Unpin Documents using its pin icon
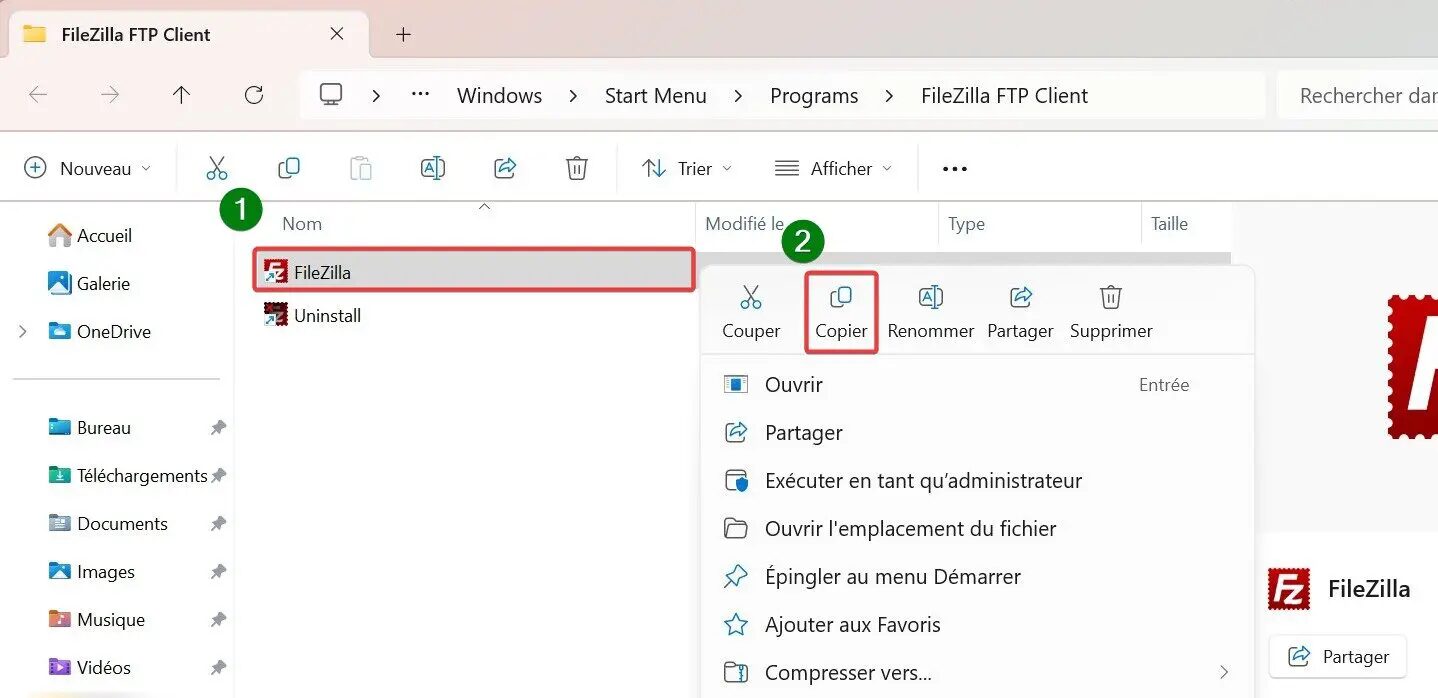The height and width of the screenshot is (698, 1438). tap(218, 524)
